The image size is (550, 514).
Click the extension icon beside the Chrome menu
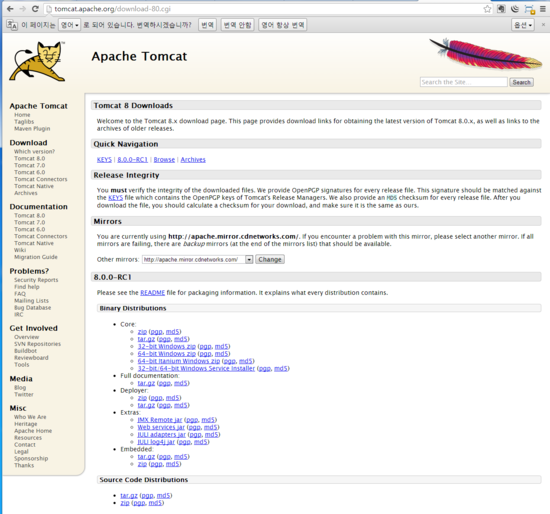[x=529, y=9]
